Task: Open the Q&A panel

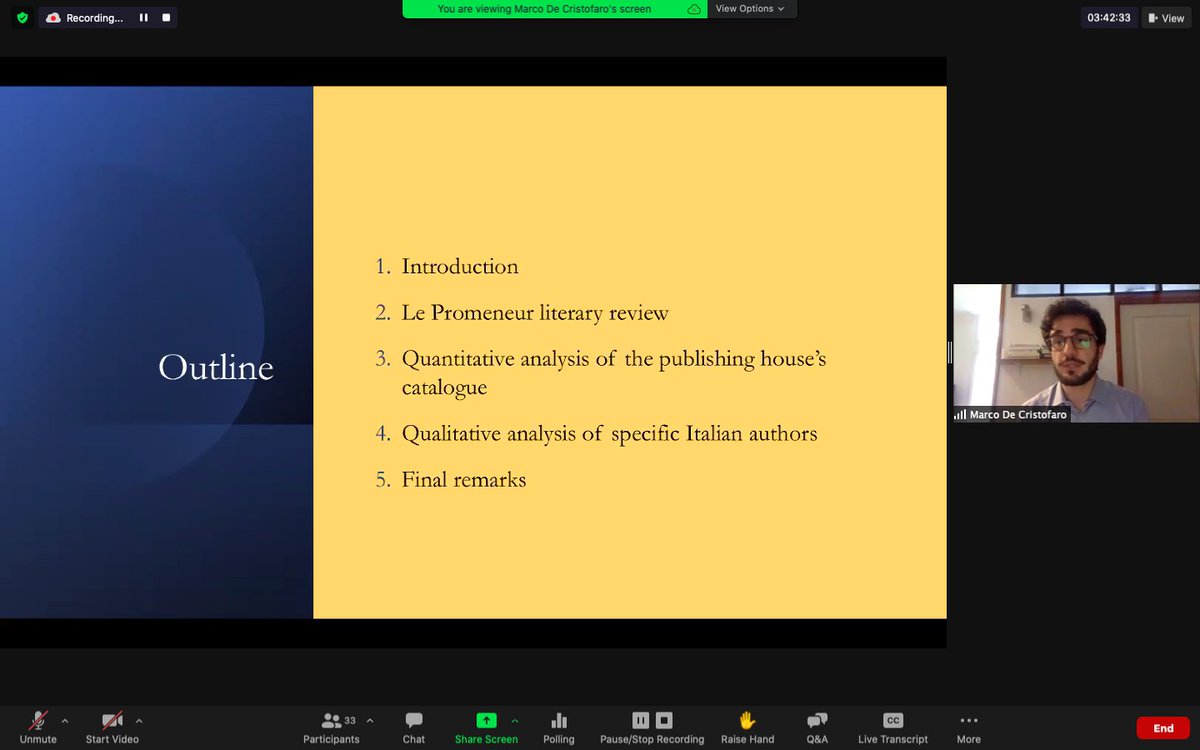Action: (817, 727)
